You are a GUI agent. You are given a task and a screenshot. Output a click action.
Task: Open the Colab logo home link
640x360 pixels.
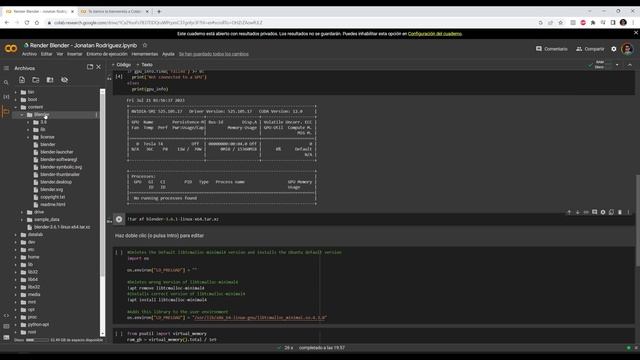(x=11, y=49)
